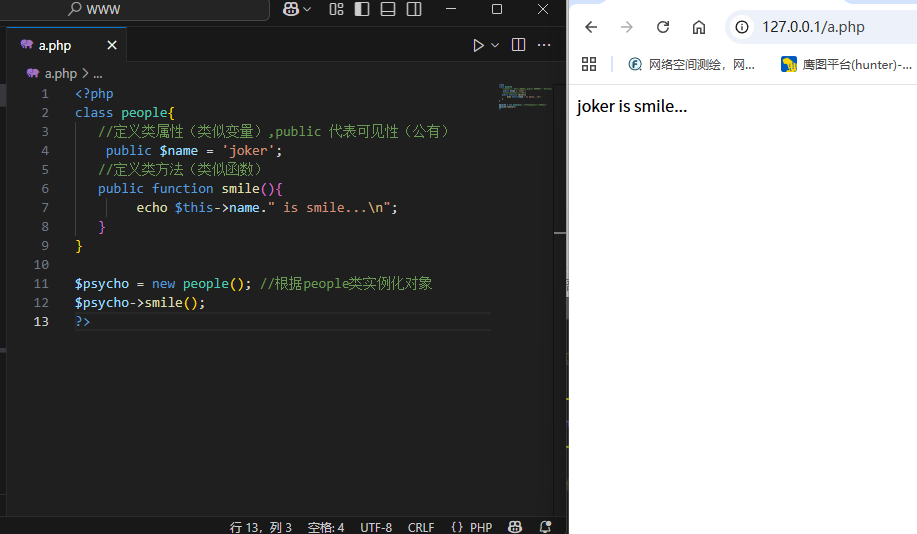The width and height of the screenshot is (917, 534).
Task: Reload the browser page
Action: [663, 27]
